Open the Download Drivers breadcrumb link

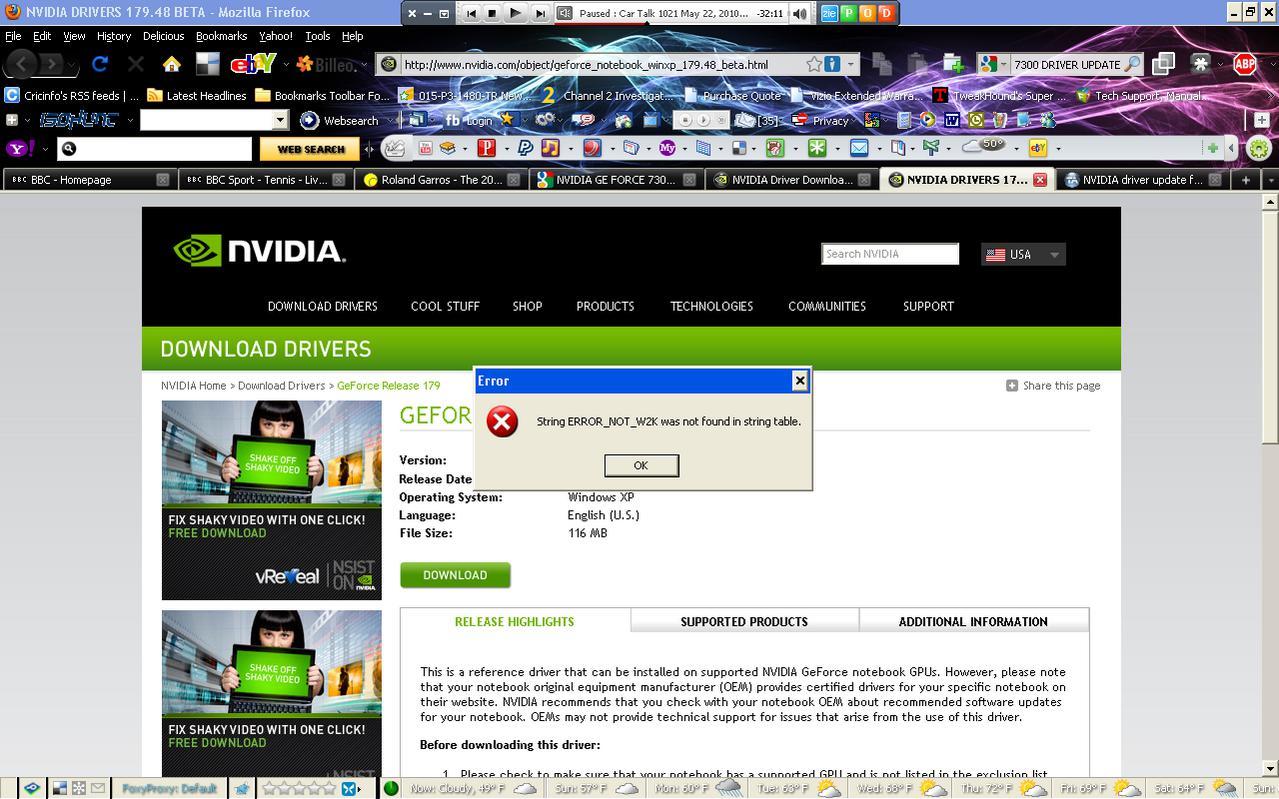point(281,385)
